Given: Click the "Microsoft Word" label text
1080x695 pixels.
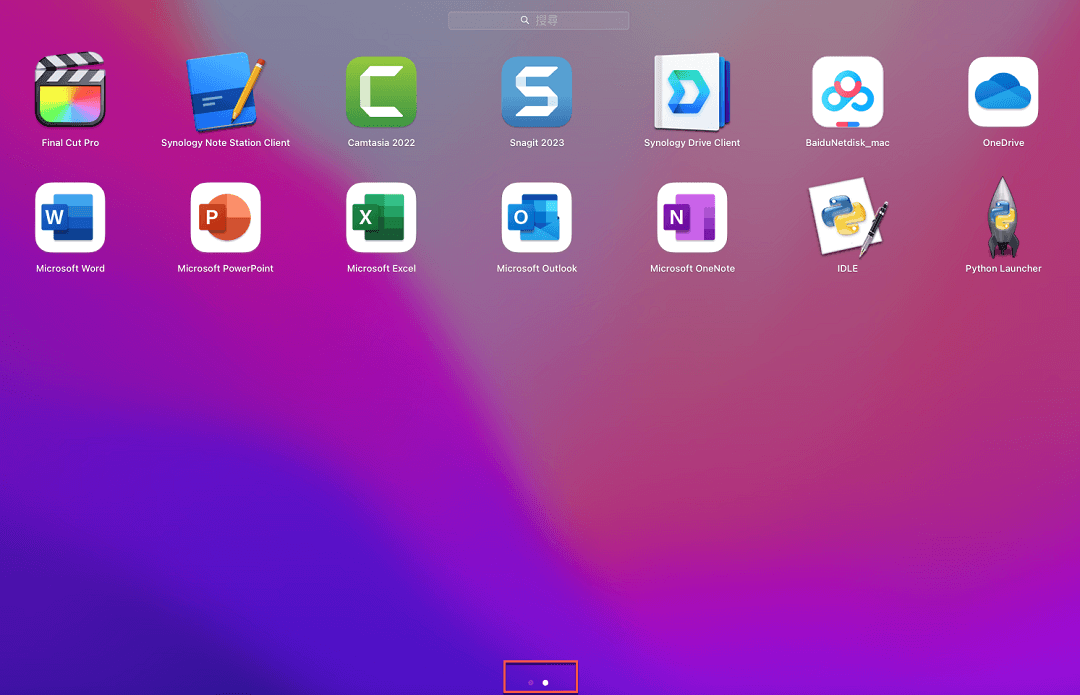Looking at the screenshot, I should [x=70, y=269].
